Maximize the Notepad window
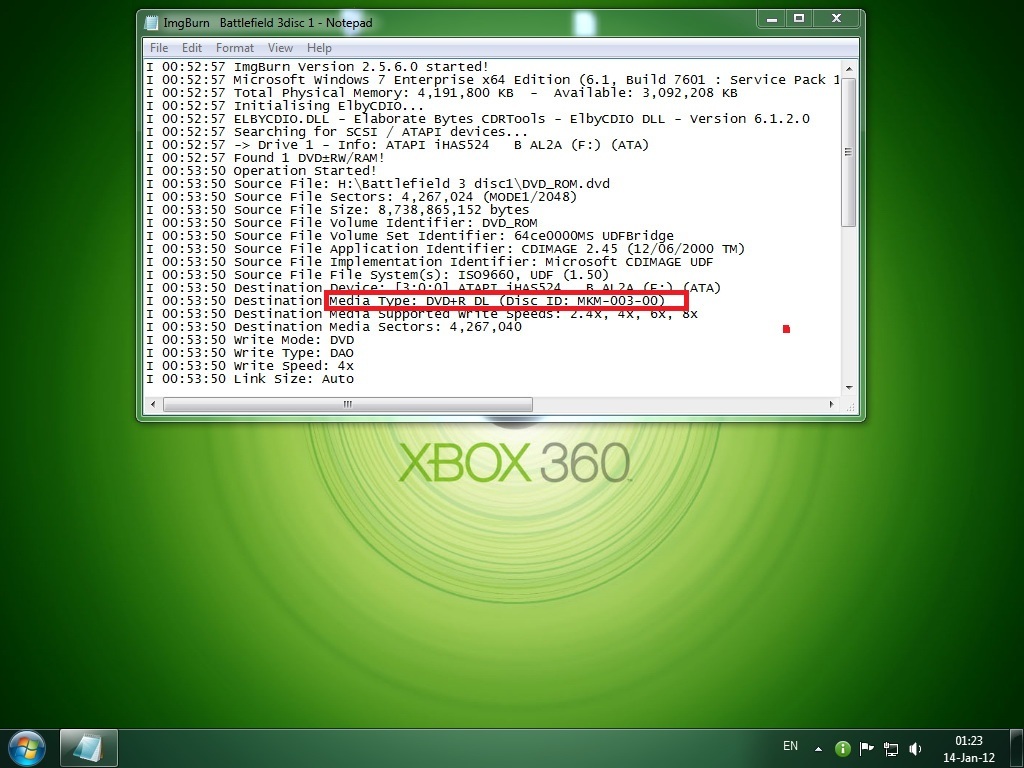The height and width of the screenshot is (768, 1024). (x=799, y=19)
